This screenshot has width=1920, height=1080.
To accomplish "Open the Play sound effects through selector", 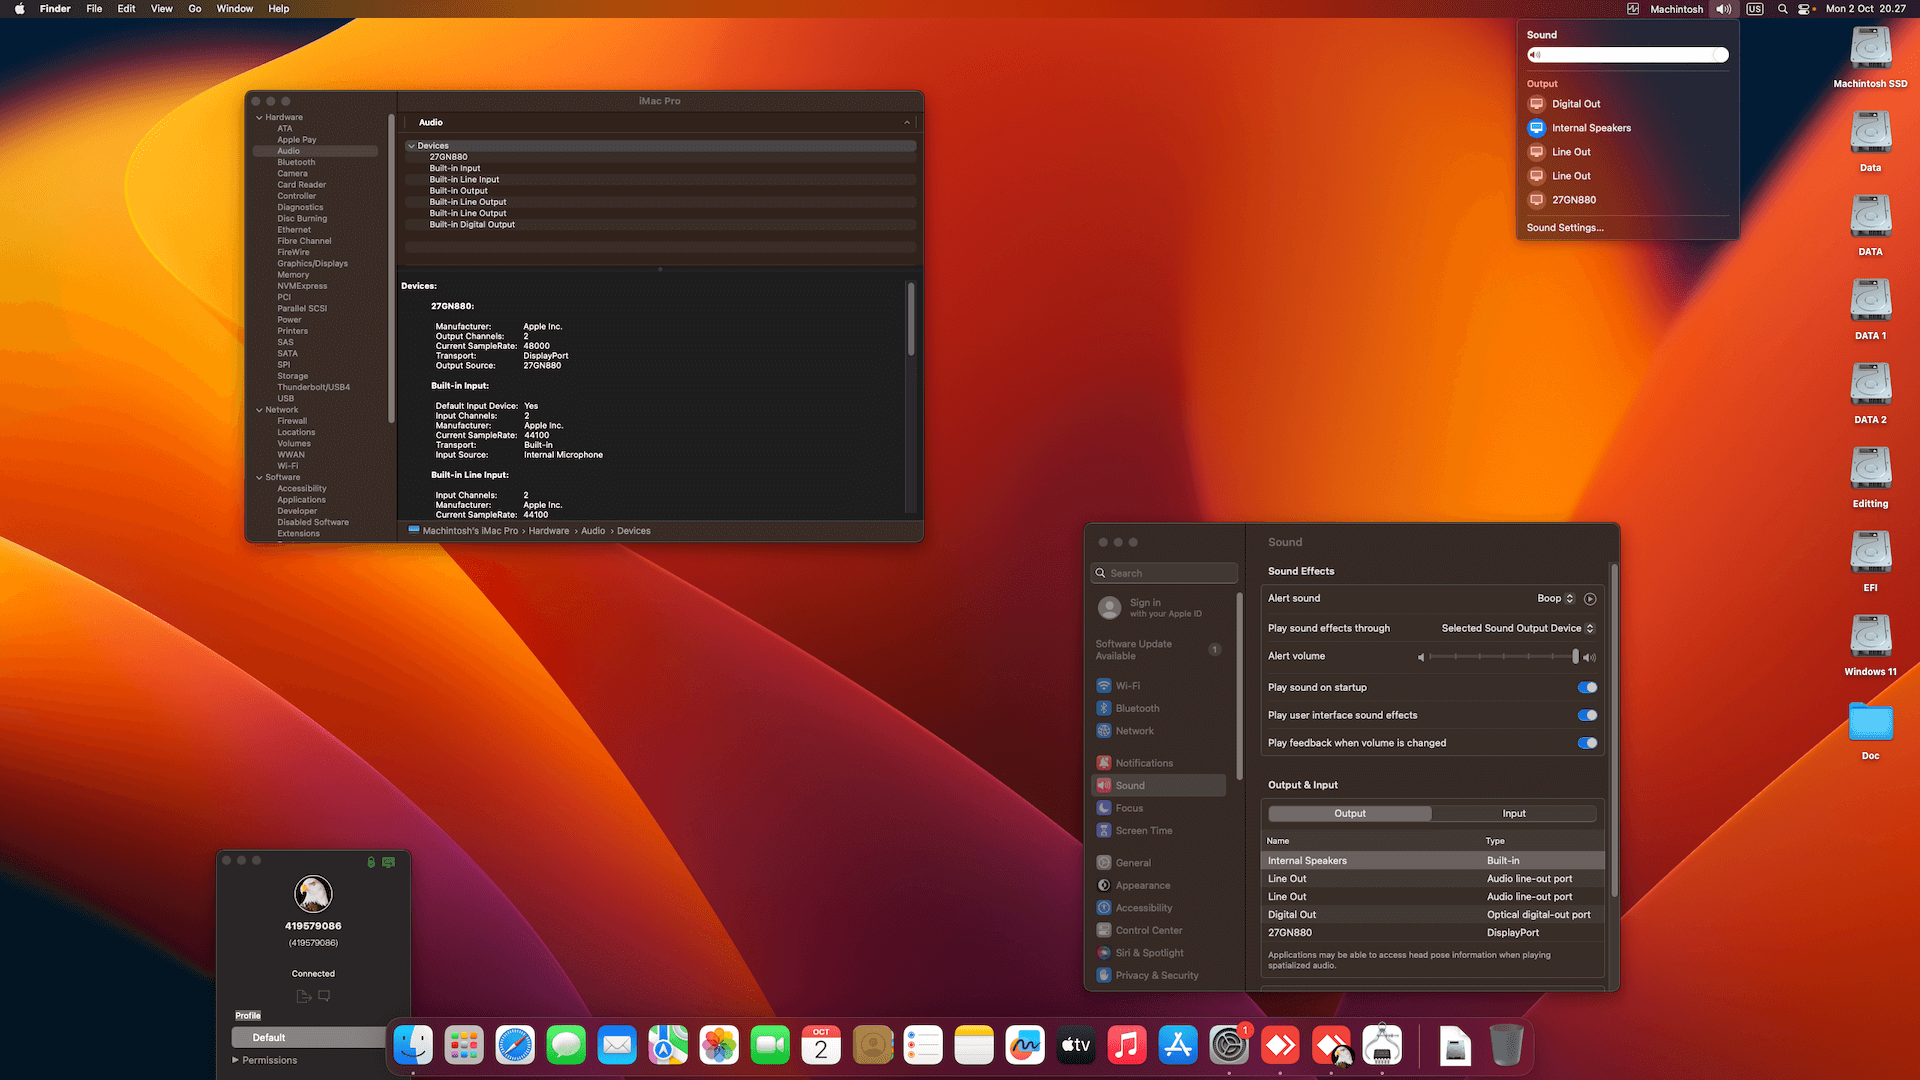I will click(1517, 628).
